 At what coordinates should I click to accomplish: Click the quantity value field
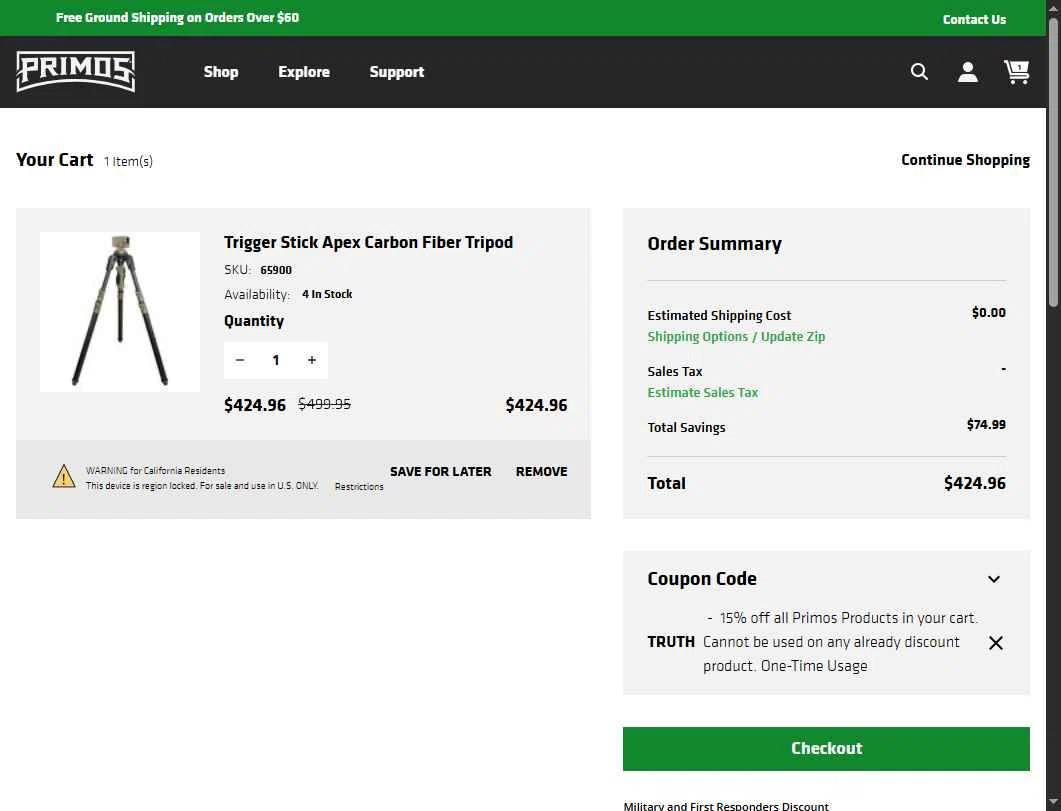pos(276,361)
